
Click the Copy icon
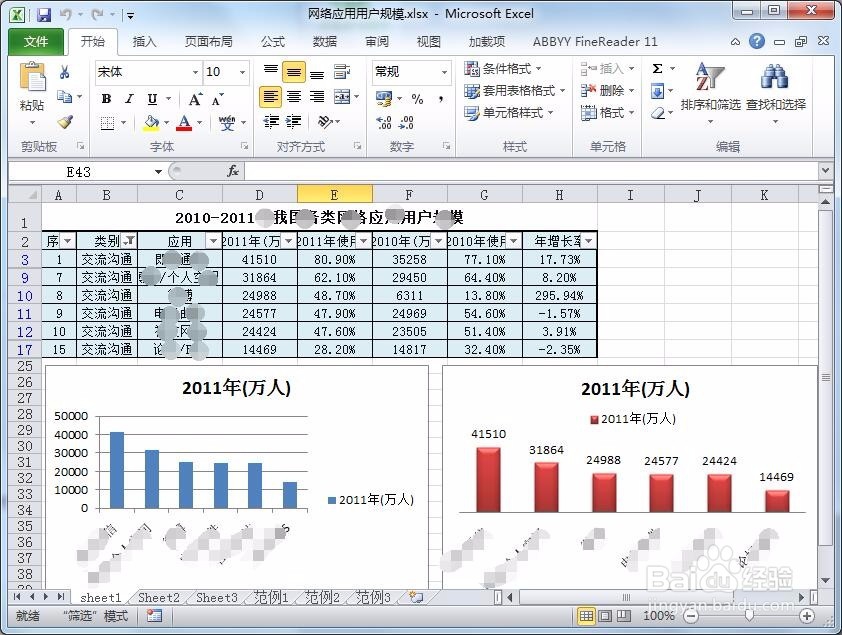[x=65, y=97]
